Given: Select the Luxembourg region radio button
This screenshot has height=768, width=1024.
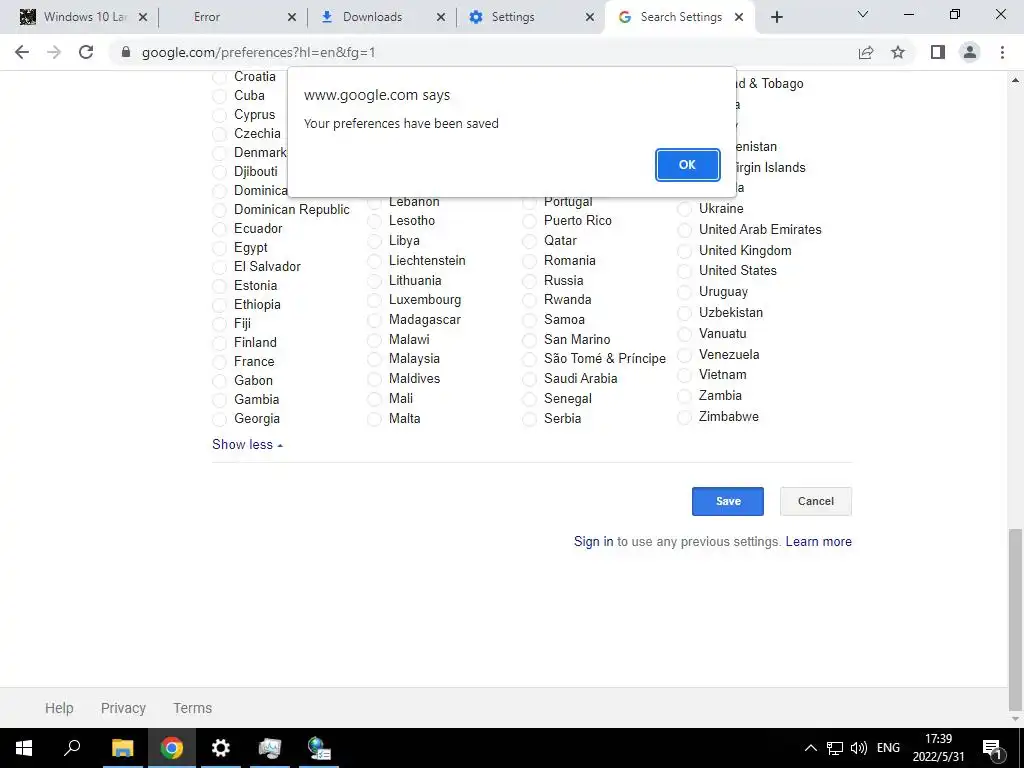Looking at the screenshot, I should pyautogui.click(x=374, y=300).
